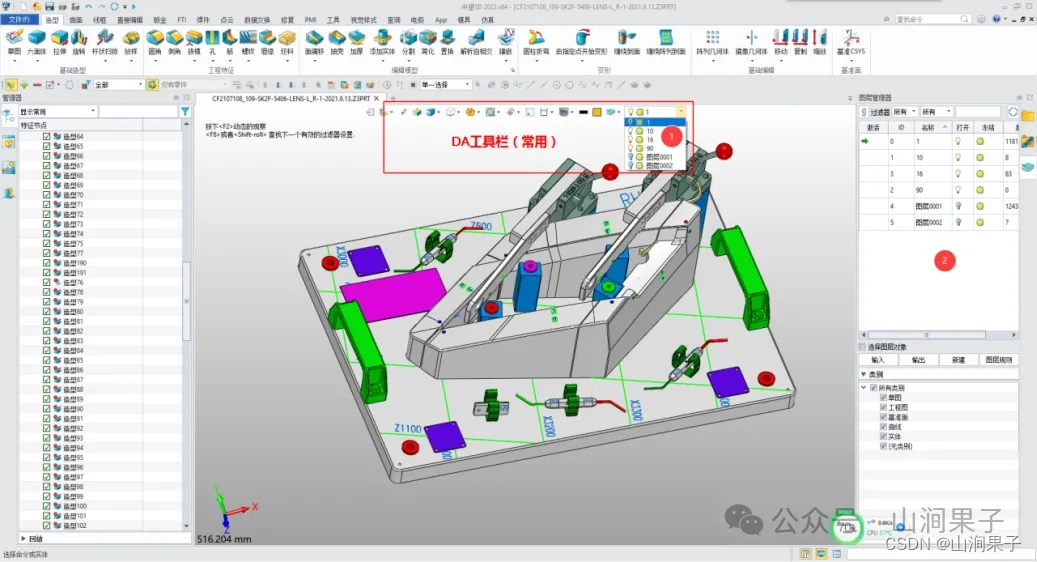Click the save icon in quick access bar
Viewport: 1037px width, 562px height.
[50, 7]
